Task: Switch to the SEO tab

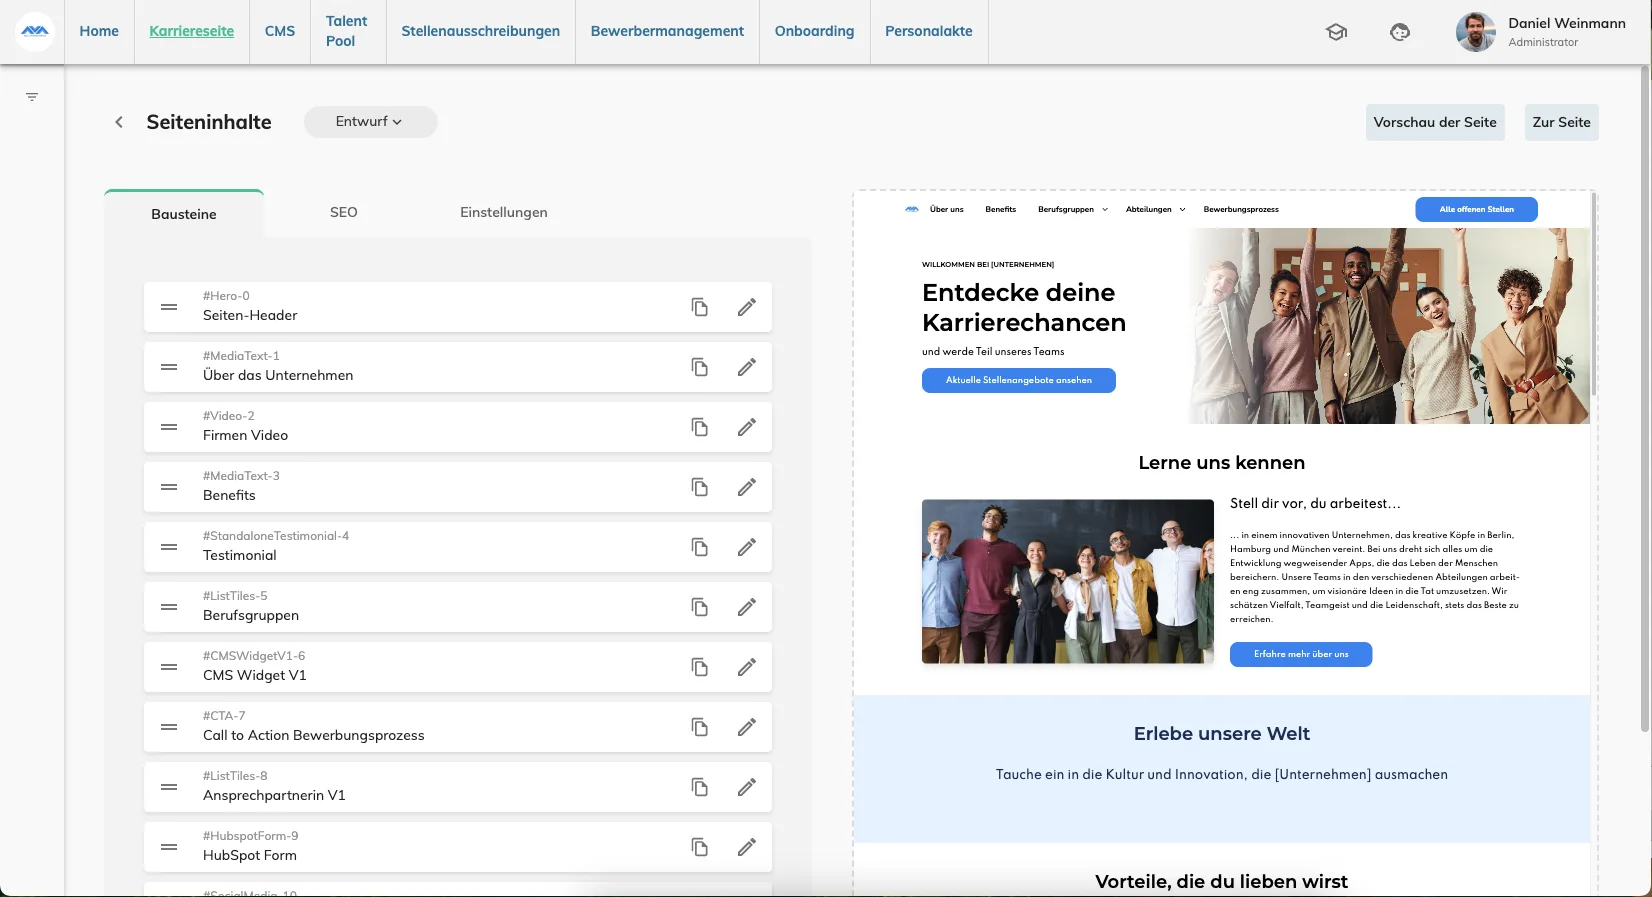Action: coord(343,212)
